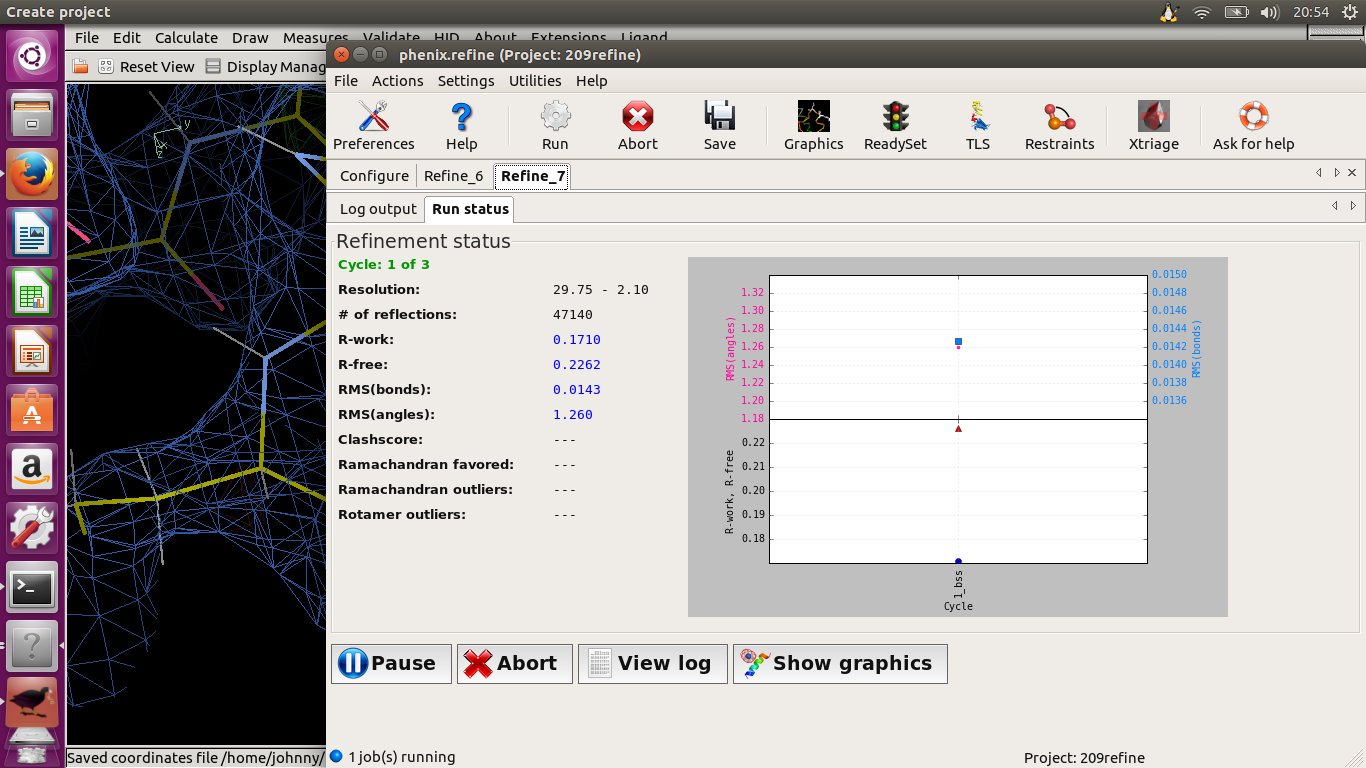
Task: Switch to the Configure tab
Action: 374,176
